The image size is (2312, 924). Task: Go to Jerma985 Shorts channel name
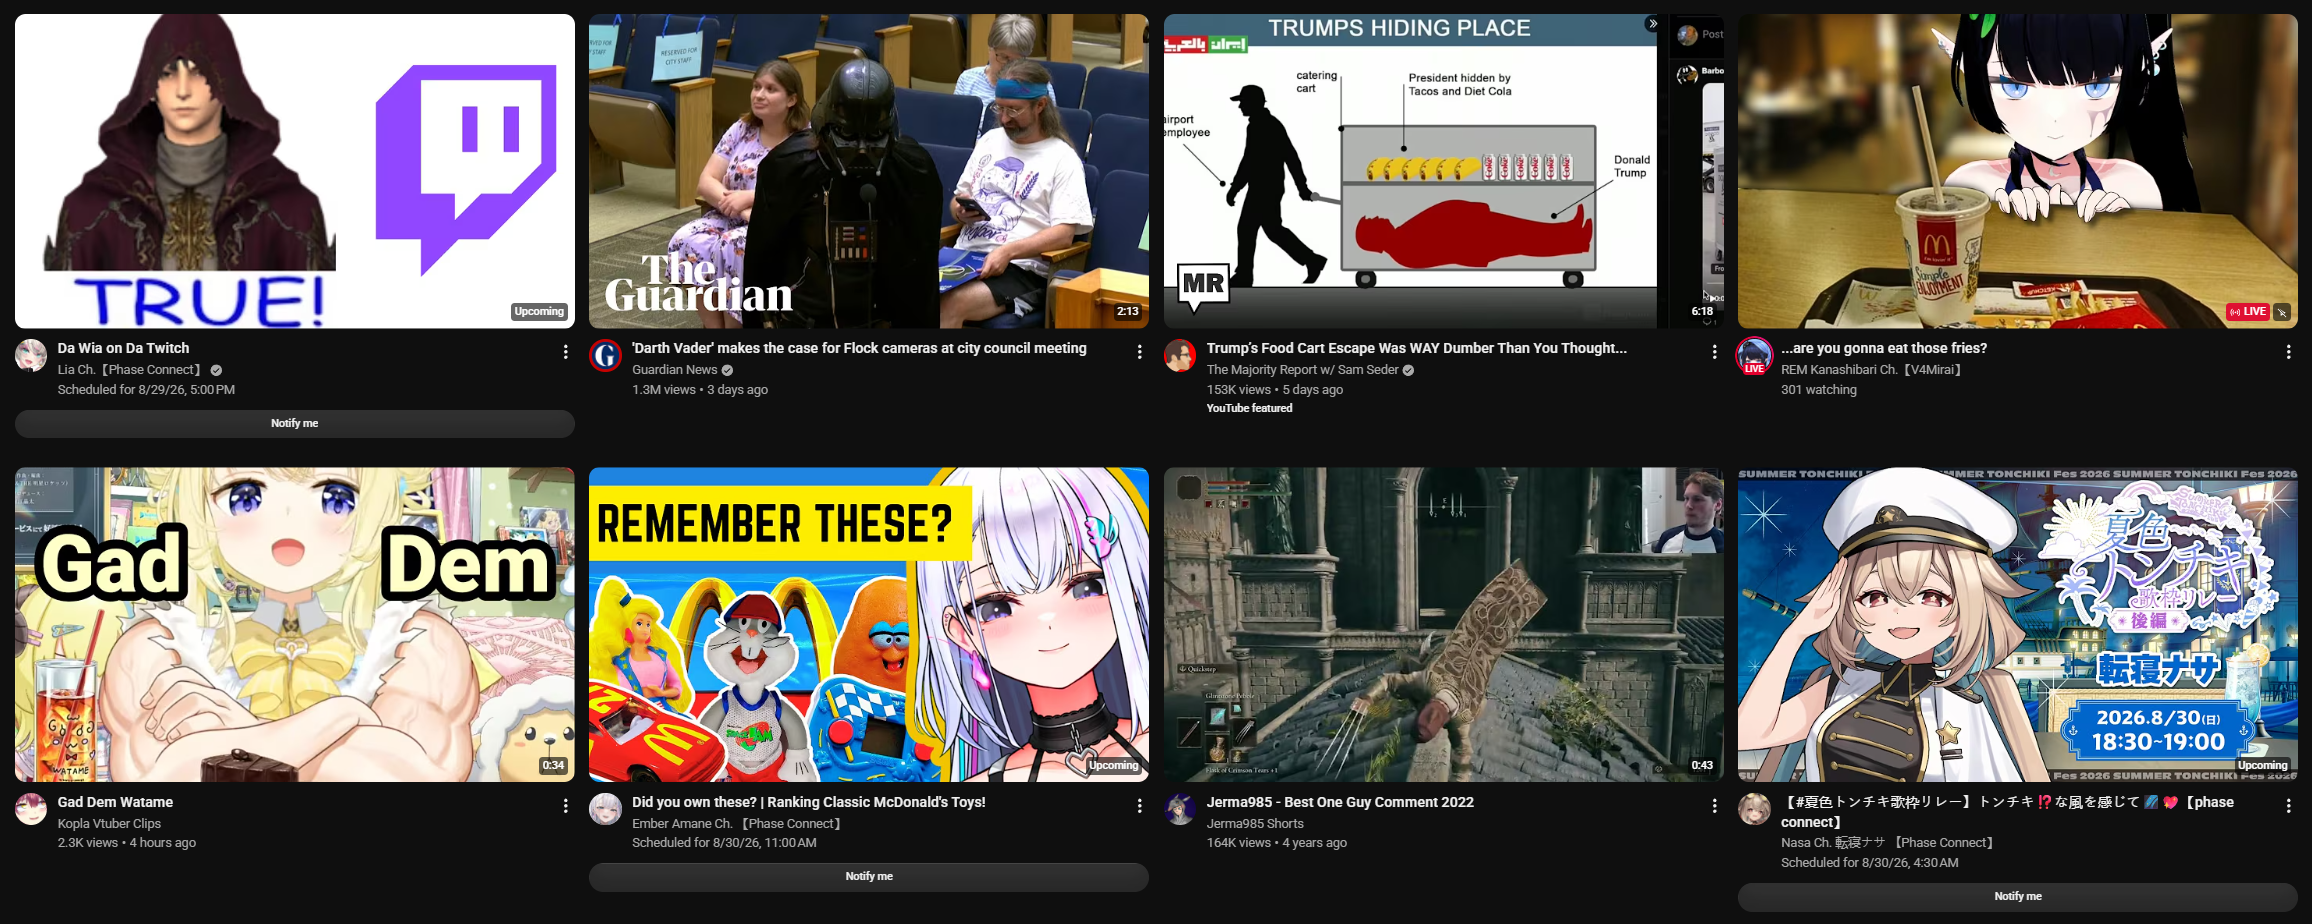[1255, 824]
